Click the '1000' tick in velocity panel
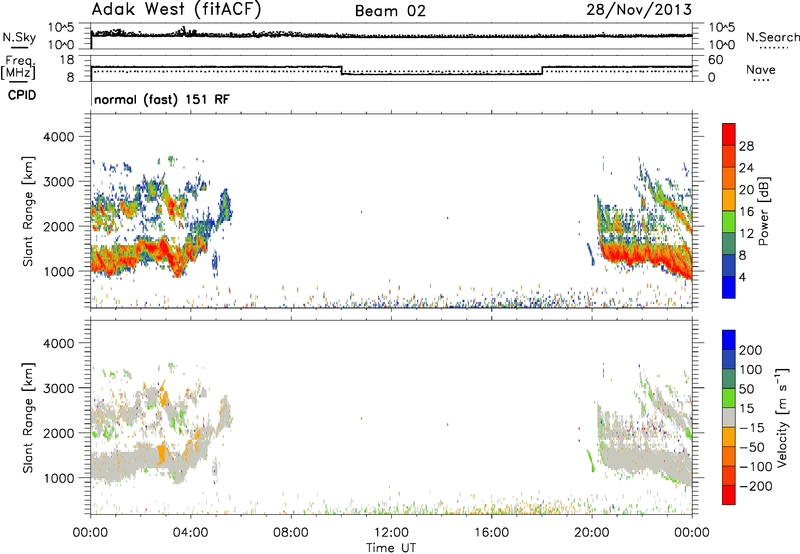 58,478
